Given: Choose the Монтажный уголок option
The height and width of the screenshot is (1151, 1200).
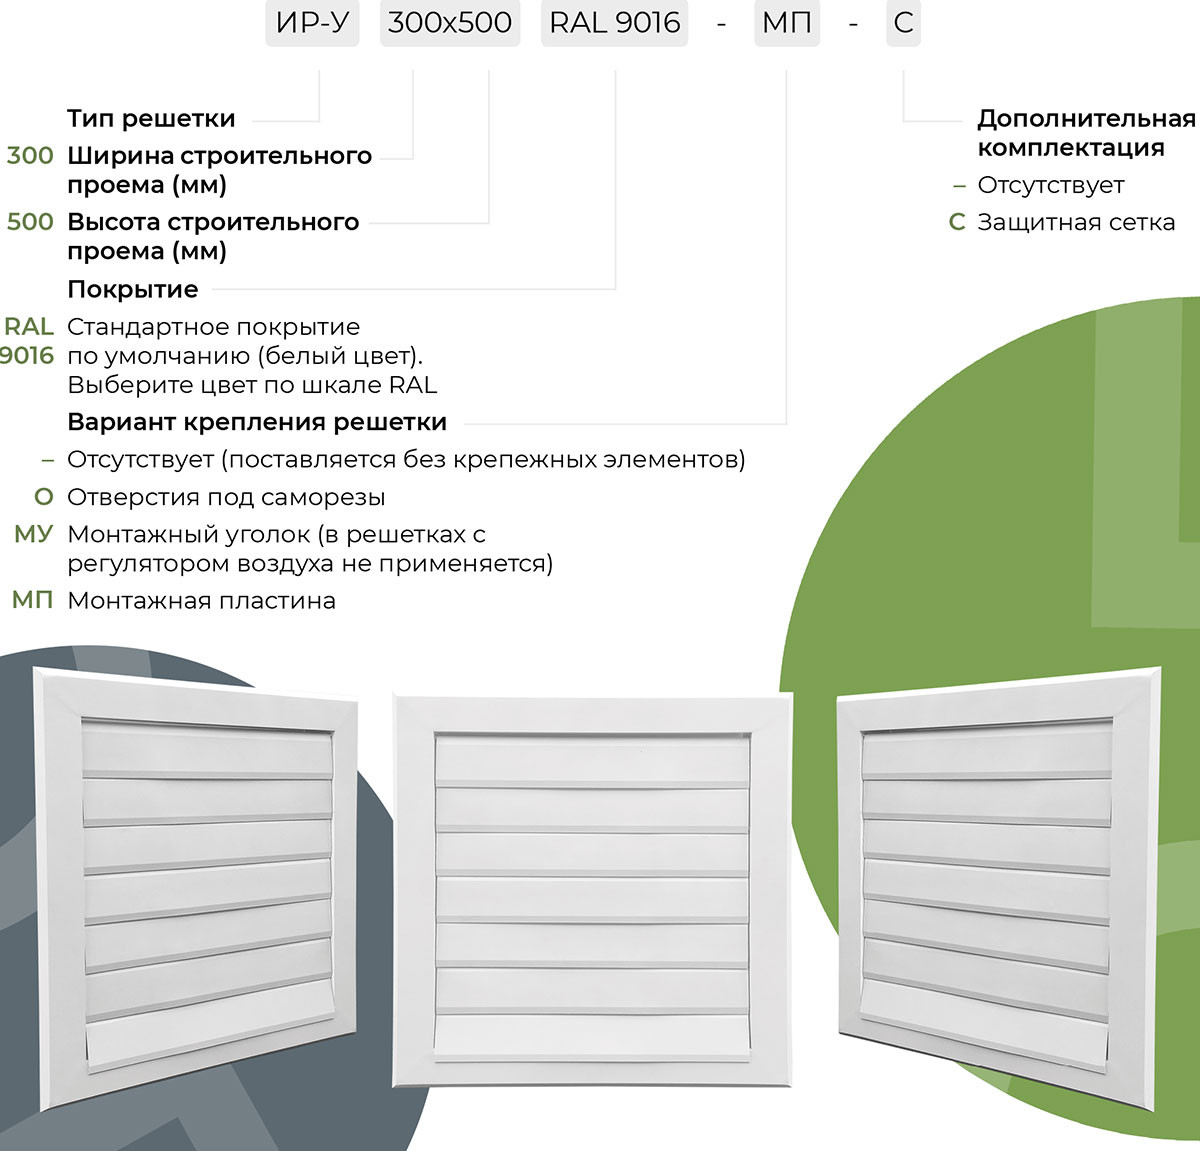Looking at the screenshot, I should [276, 535].
